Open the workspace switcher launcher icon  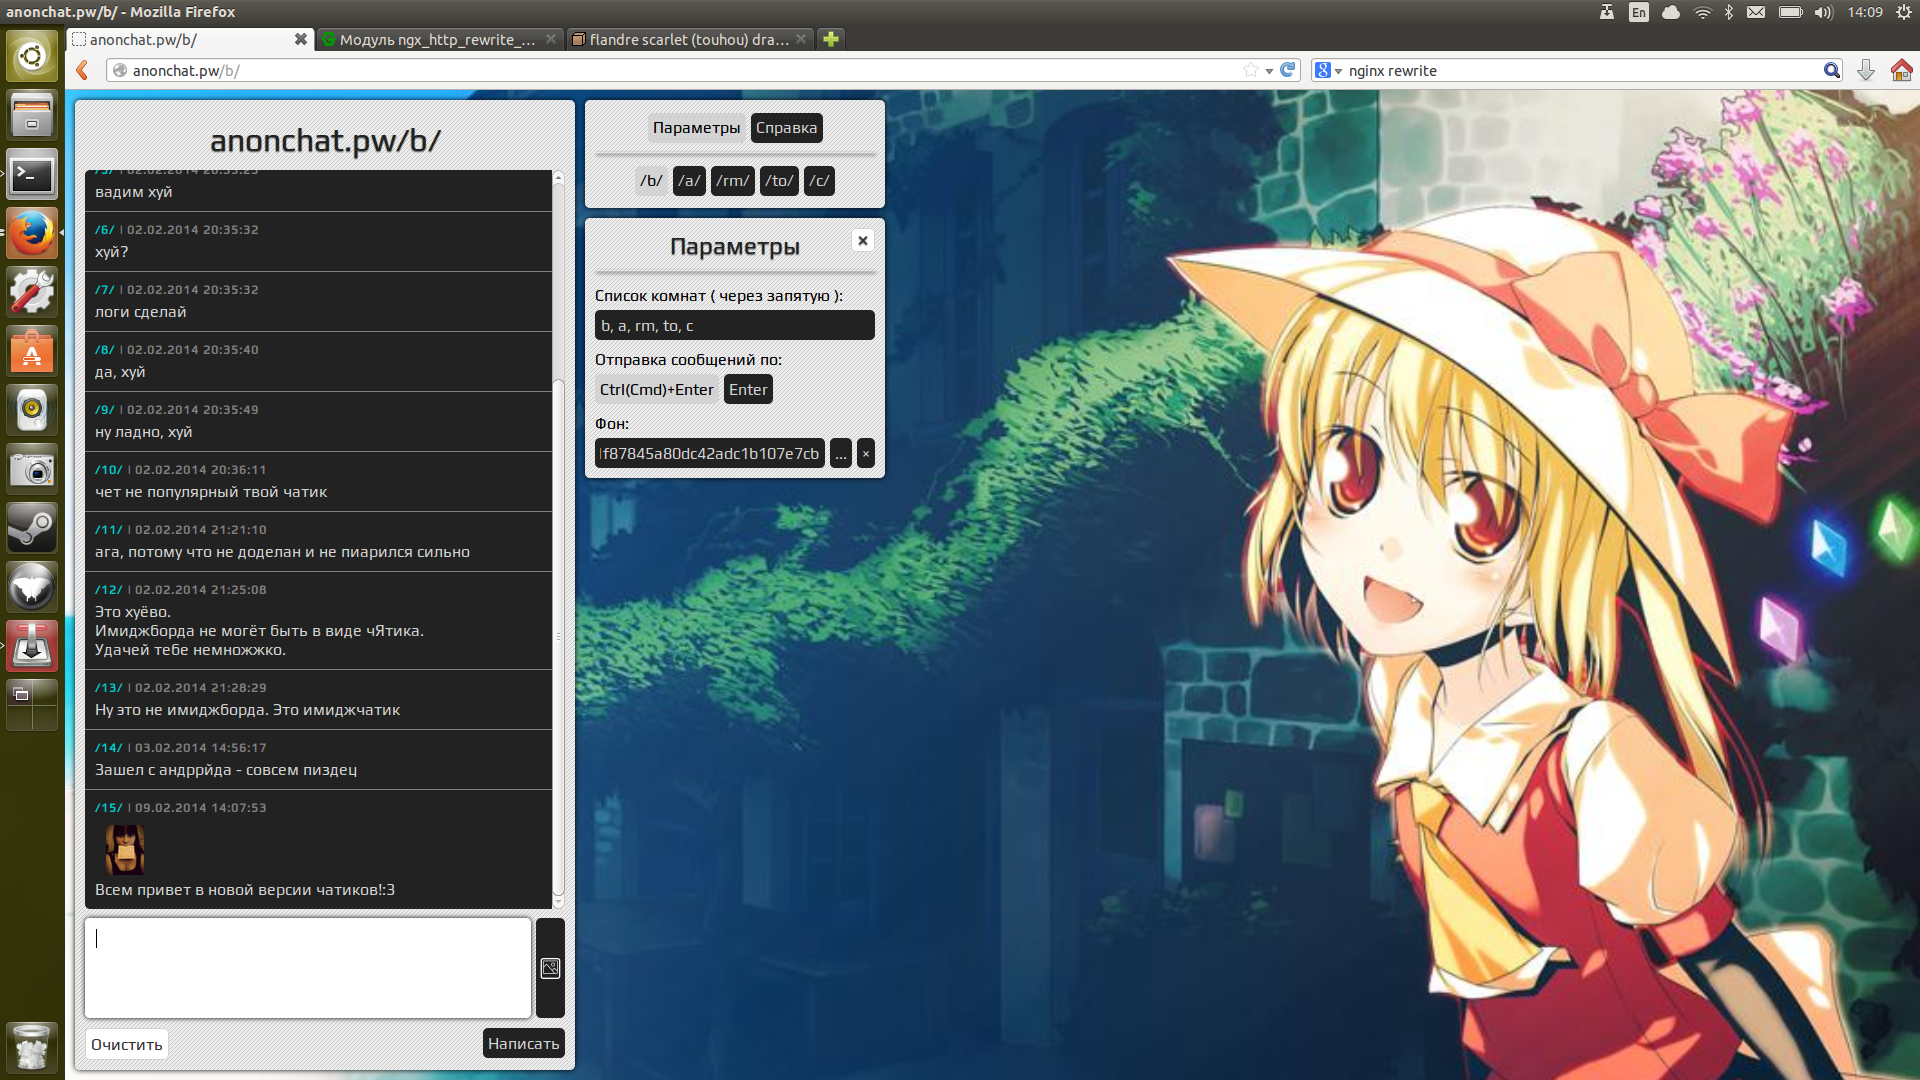32,704
